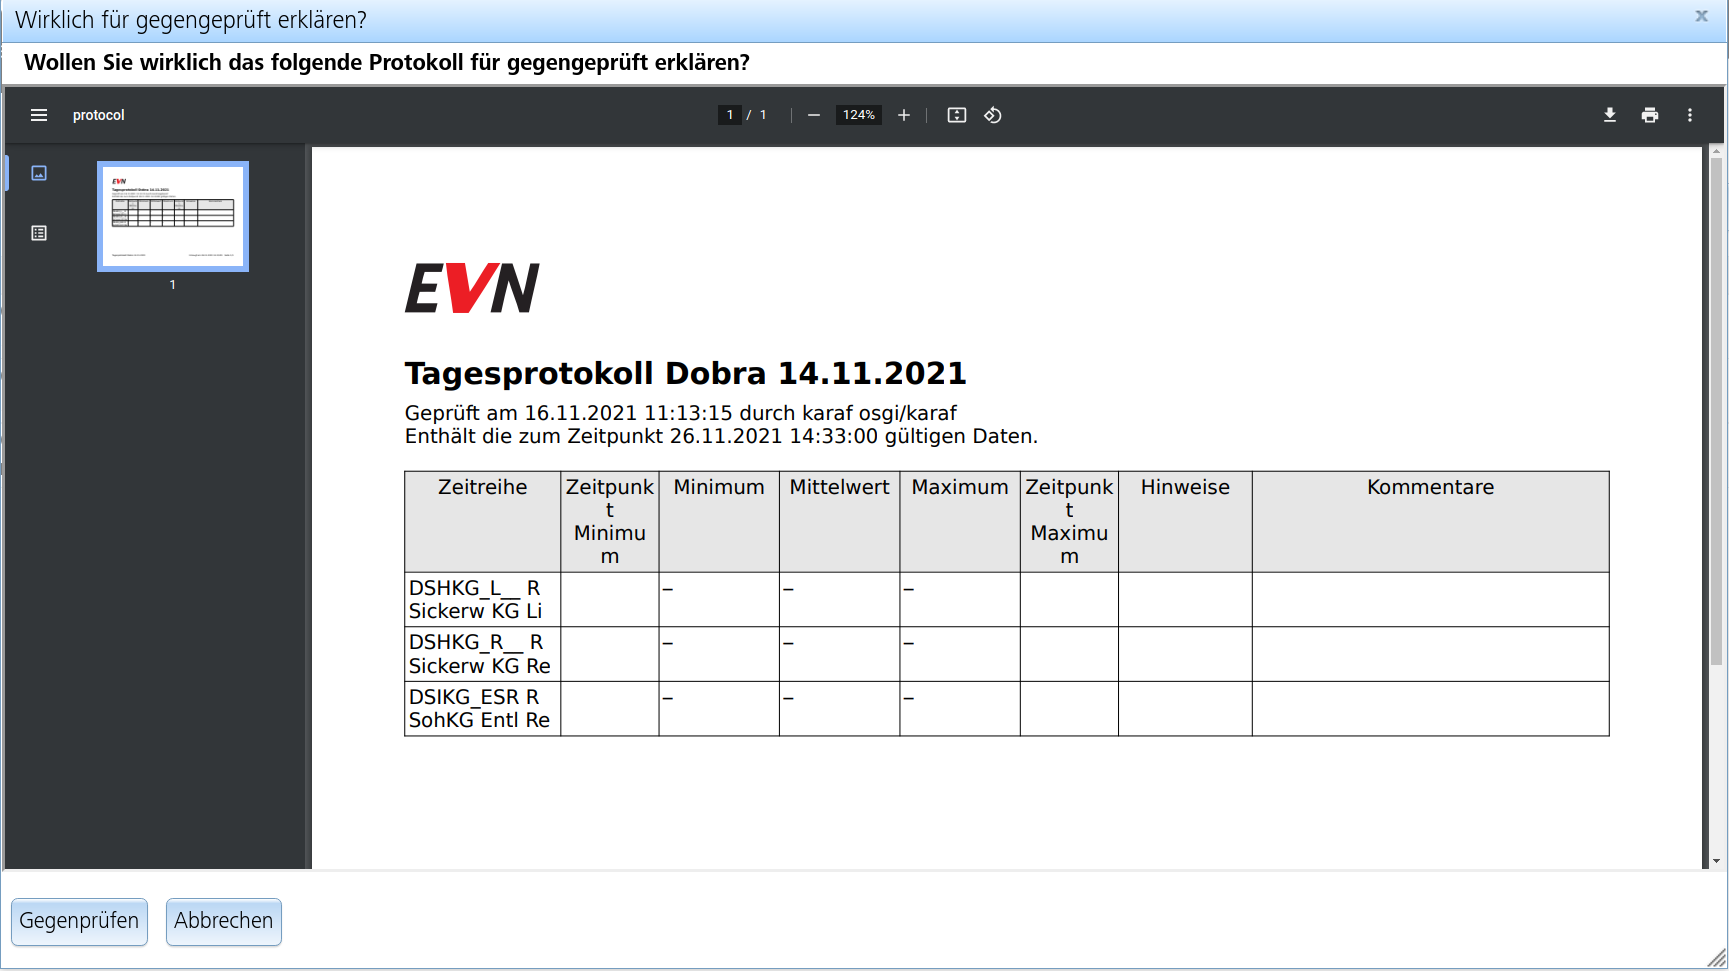Click the 124% zoom level field
This screenshot has width=1729, height=971.
[858, 115]
